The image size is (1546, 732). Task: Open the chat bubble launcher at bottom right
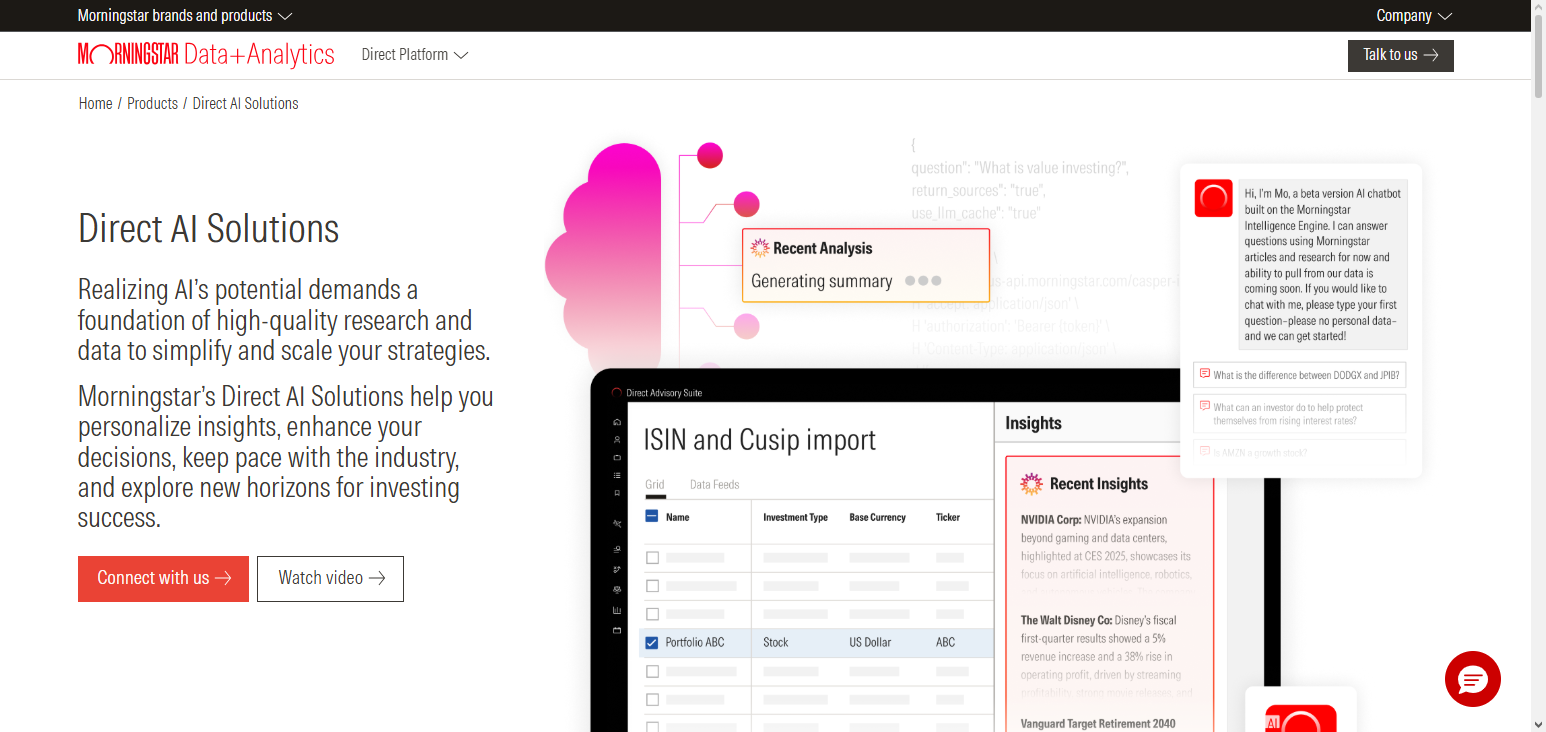(1472, 679)
